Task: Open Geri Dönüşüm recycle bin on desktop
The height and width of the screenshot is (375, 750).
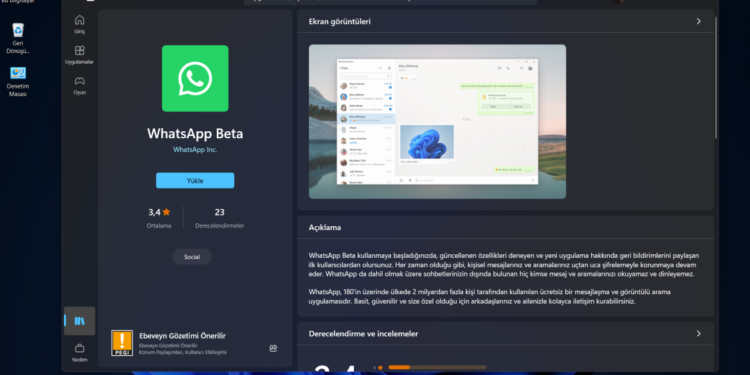Action: (x=18, y=39)
